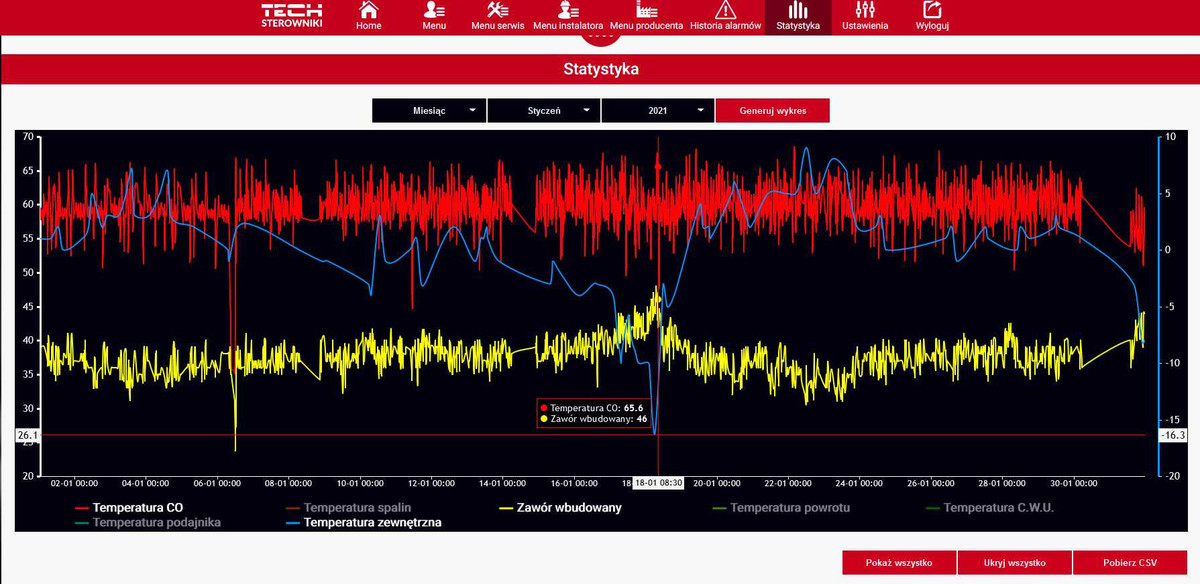Click the Ustawienia settings icon

(x=865, y=10)
